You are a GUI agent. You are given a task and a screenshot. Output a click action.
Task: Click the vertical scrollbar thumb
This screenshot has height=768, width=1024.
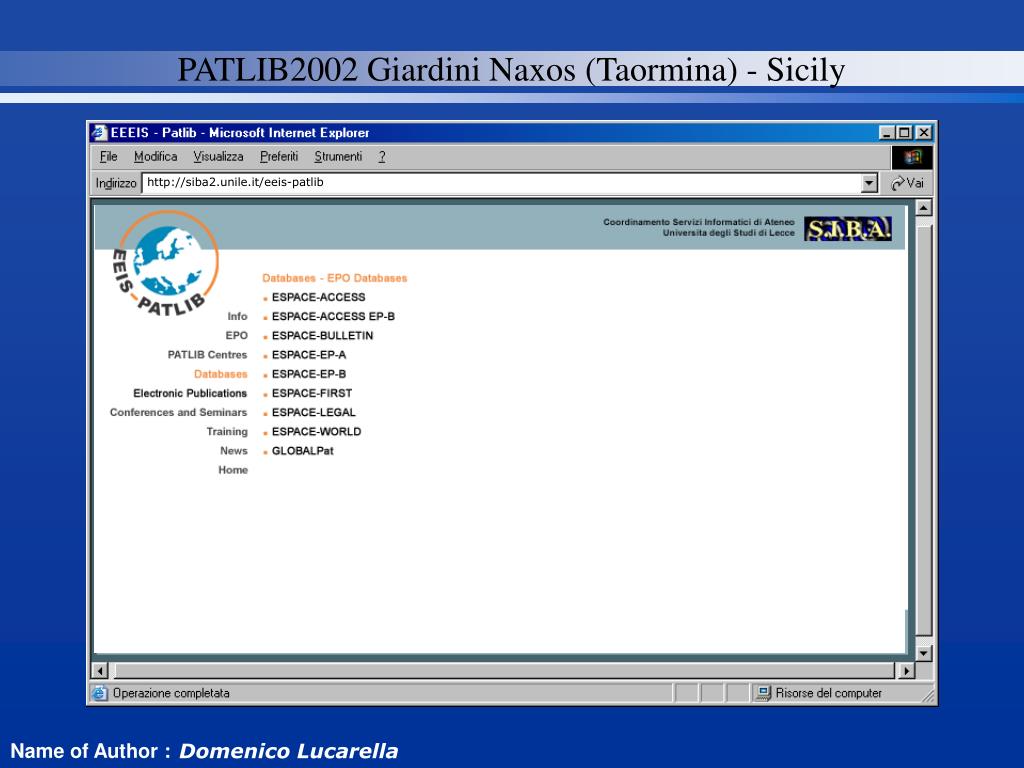pyautogui.click(x=923, y=430)
